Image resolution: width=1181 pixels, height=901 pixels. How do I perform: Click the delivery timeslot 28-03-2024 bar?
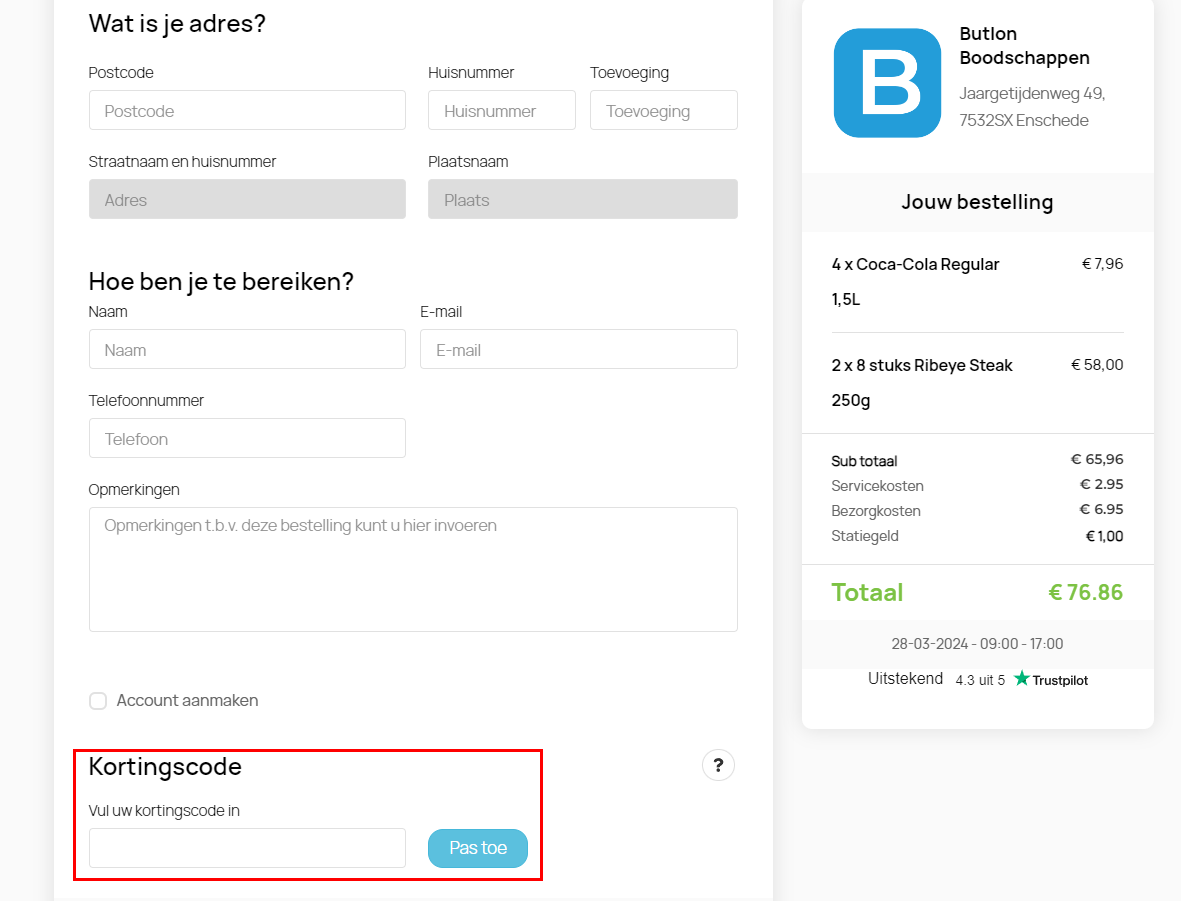point(977,643)
